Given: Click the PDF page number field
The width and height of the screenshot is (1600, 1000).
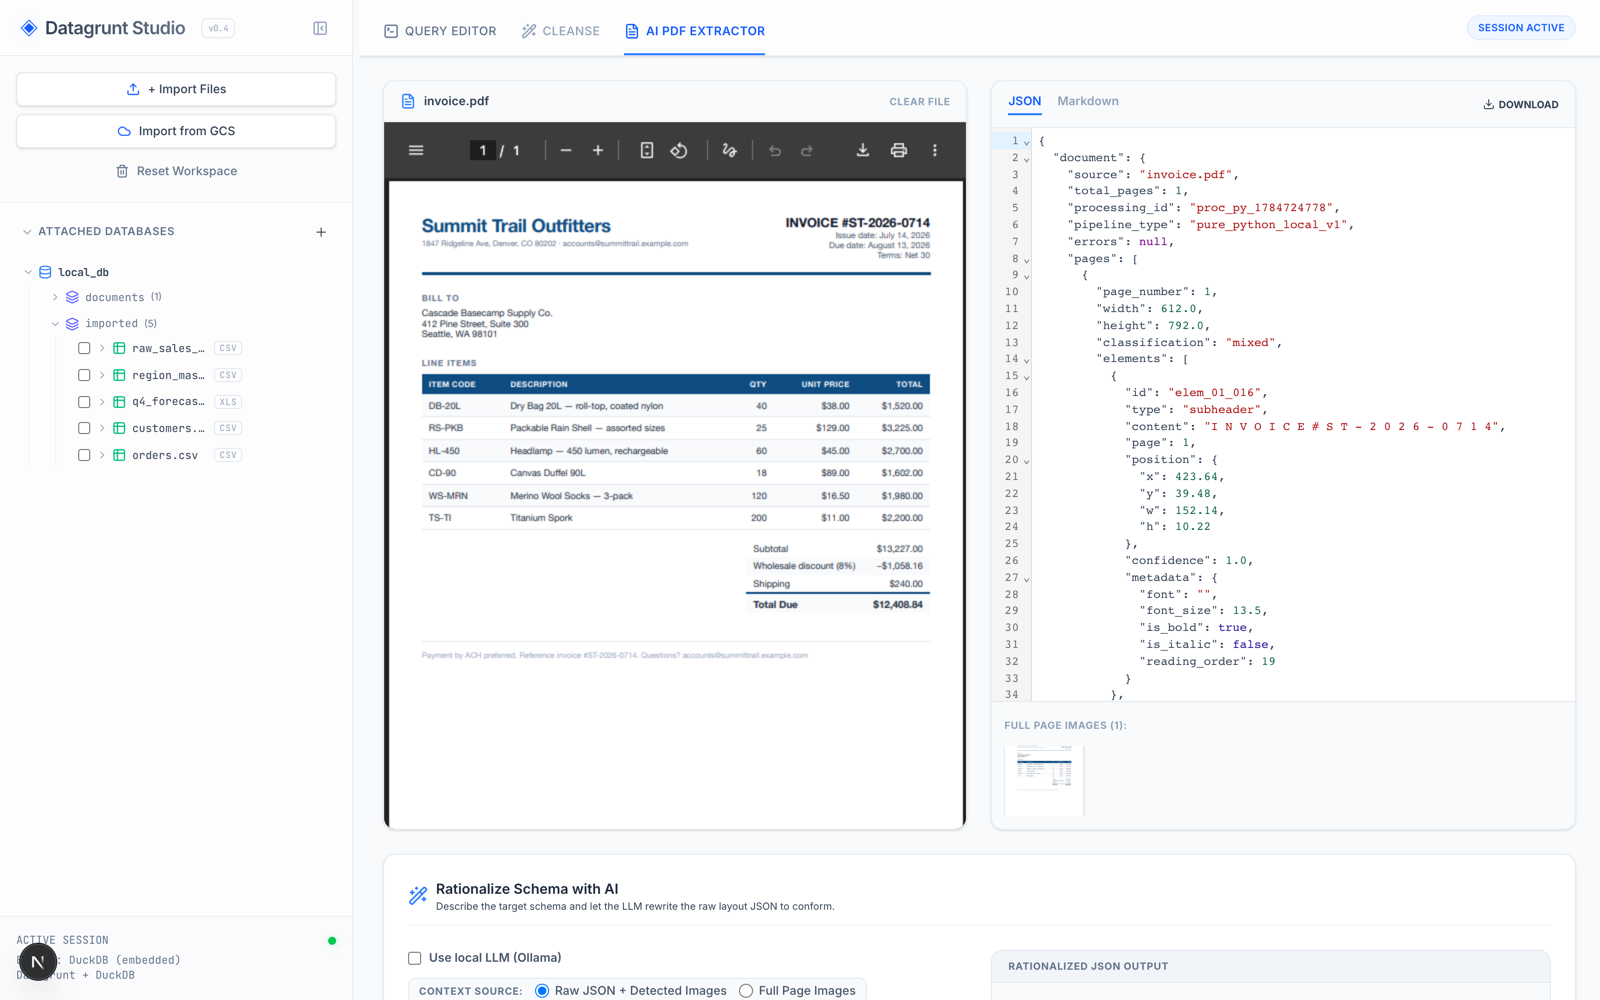Looking at the screenshot, I should 483,150.
